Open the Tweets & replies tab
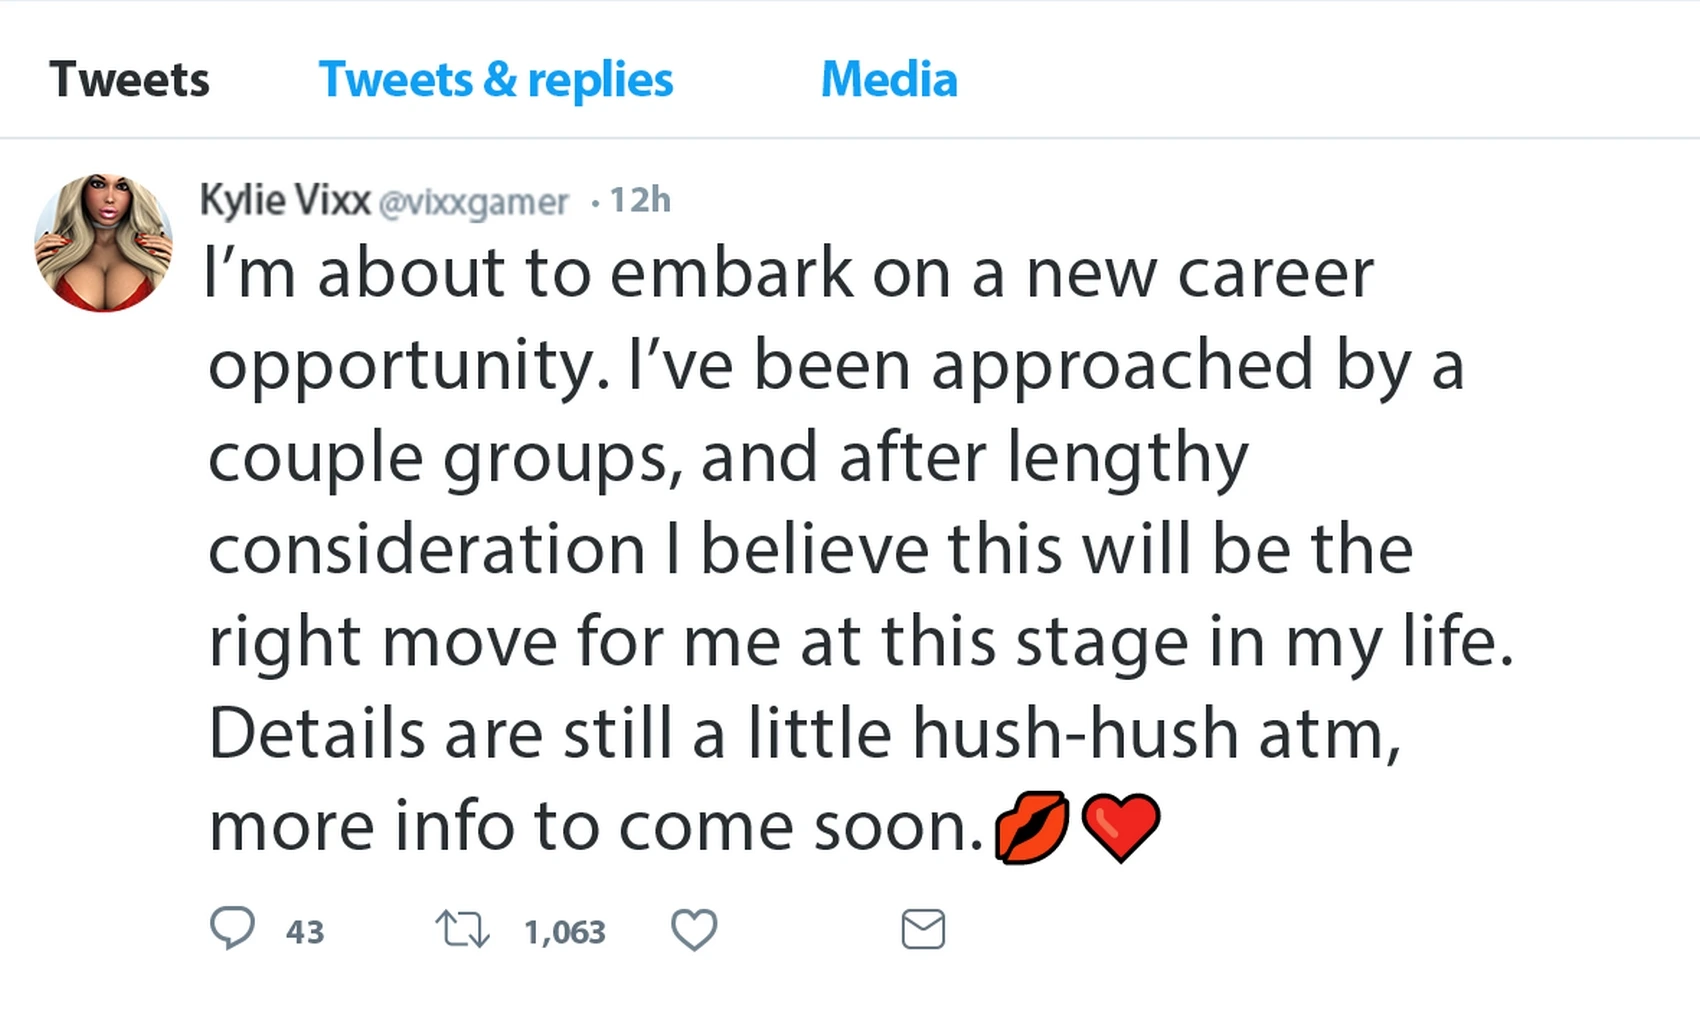The width and height of the screenshot is (1700, 1011). coord(495,79)
